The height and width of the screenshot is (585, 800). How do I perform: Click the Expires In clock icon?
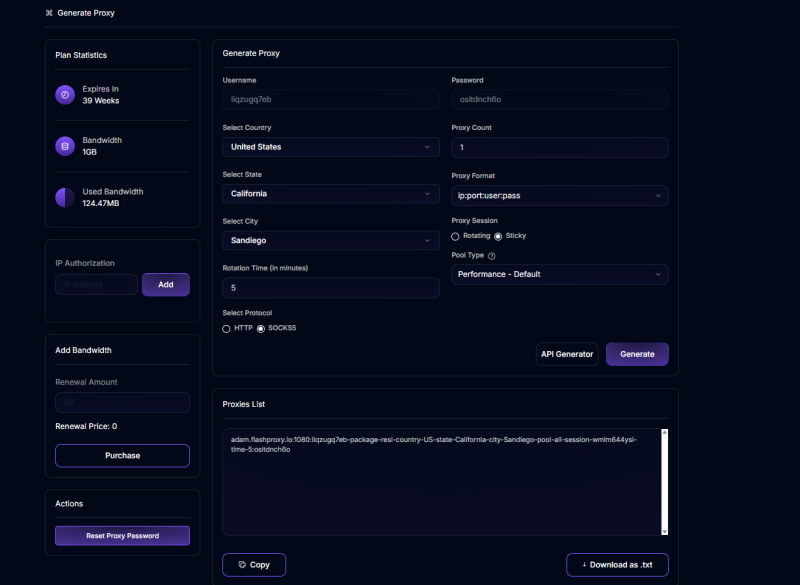[65, 95]
